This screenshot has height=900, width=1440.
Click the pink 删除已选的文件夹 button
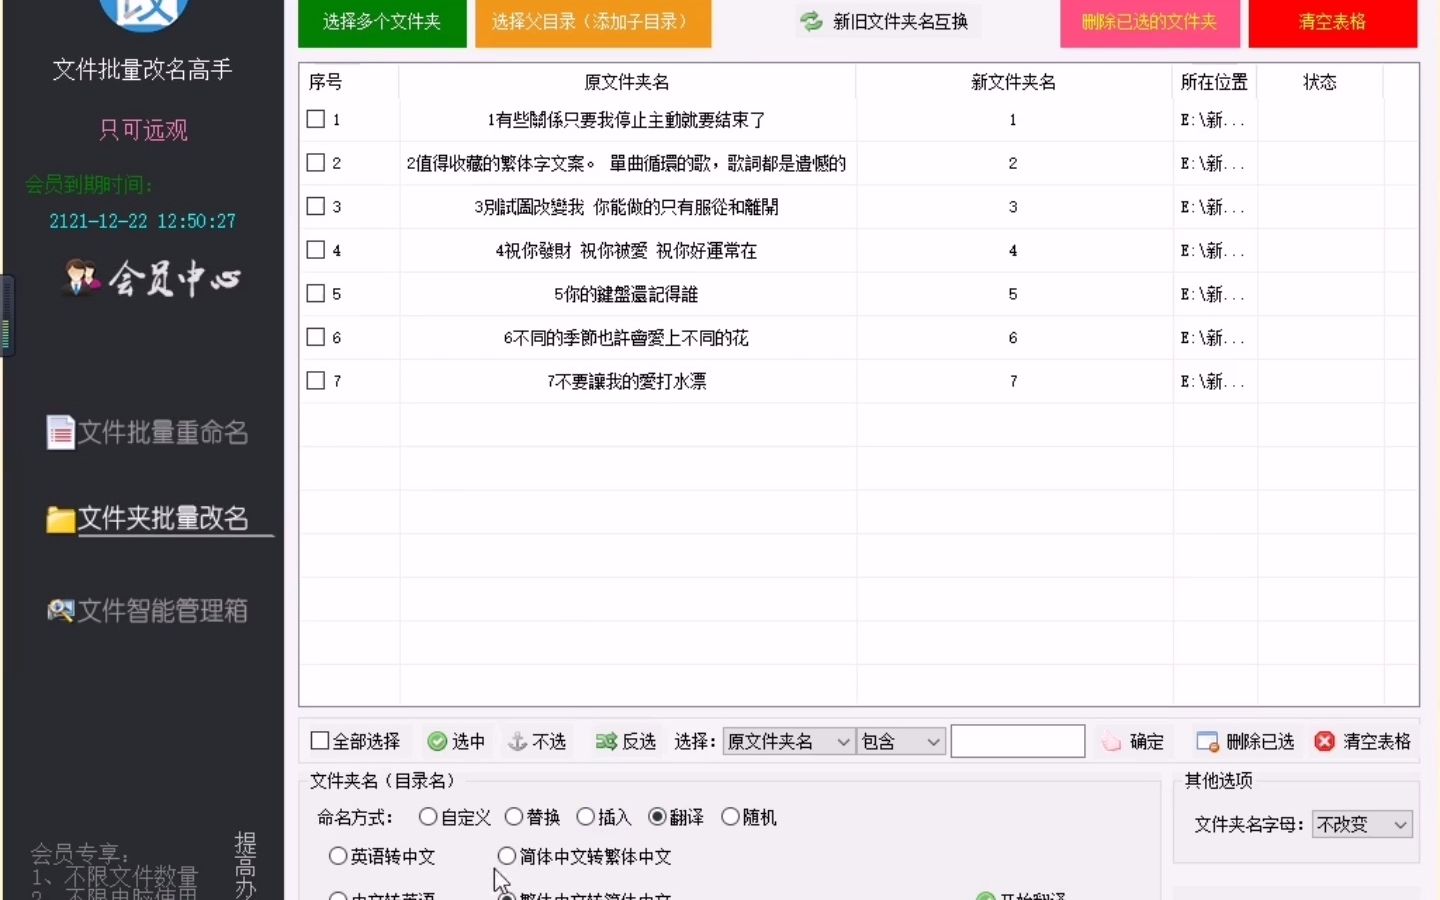pos(1150,22)
